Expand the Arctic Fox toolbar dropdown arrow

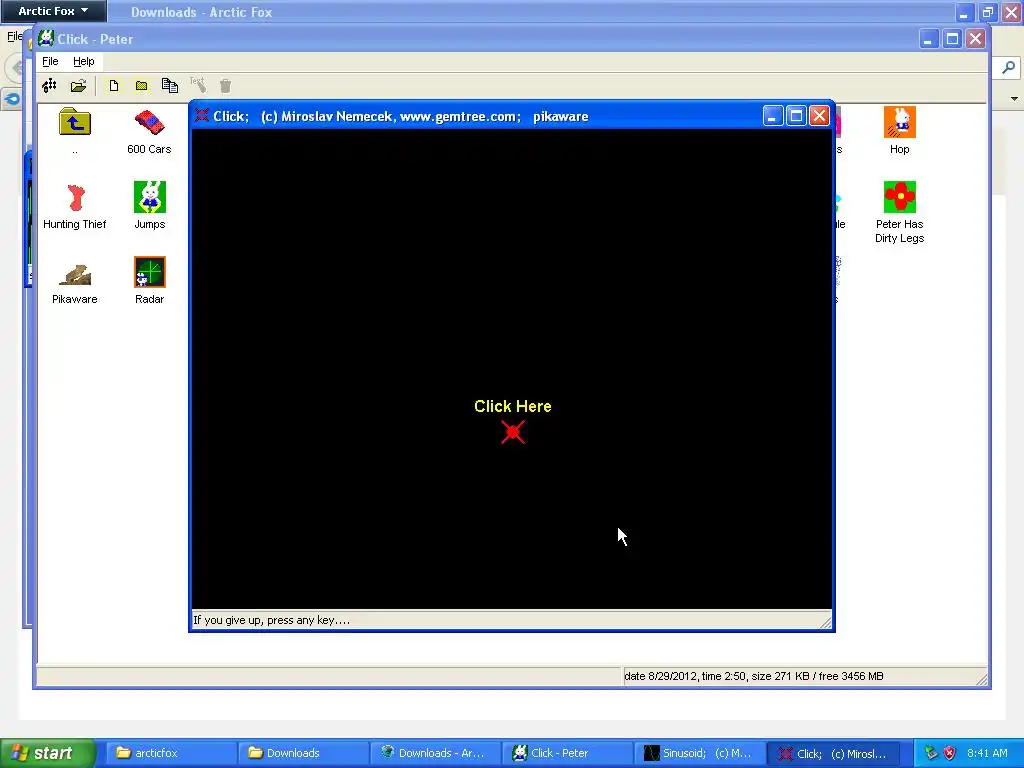pos(1014,99)
